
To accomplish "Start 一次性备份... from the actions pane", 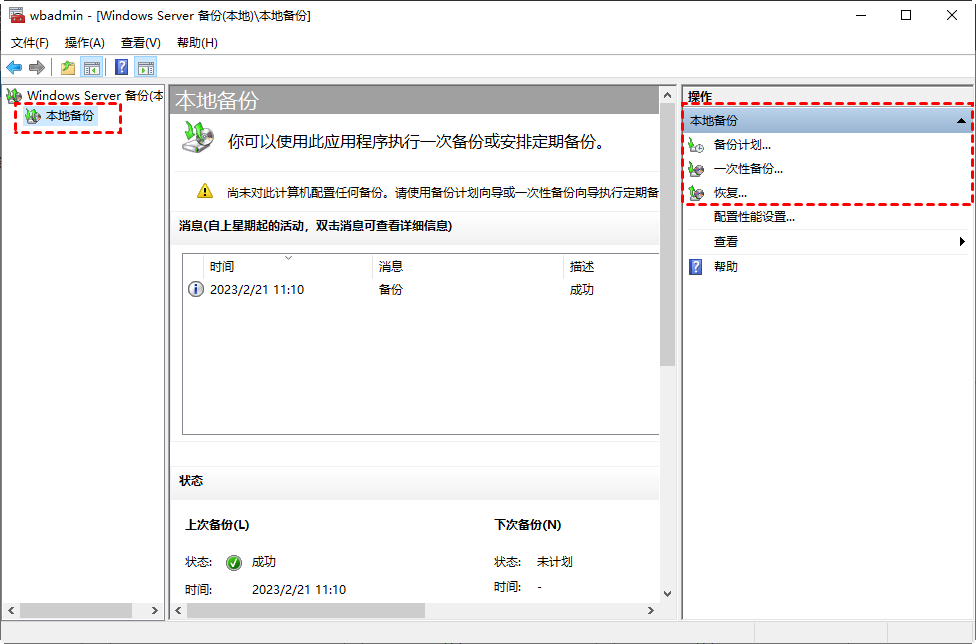I will point(748,169).
